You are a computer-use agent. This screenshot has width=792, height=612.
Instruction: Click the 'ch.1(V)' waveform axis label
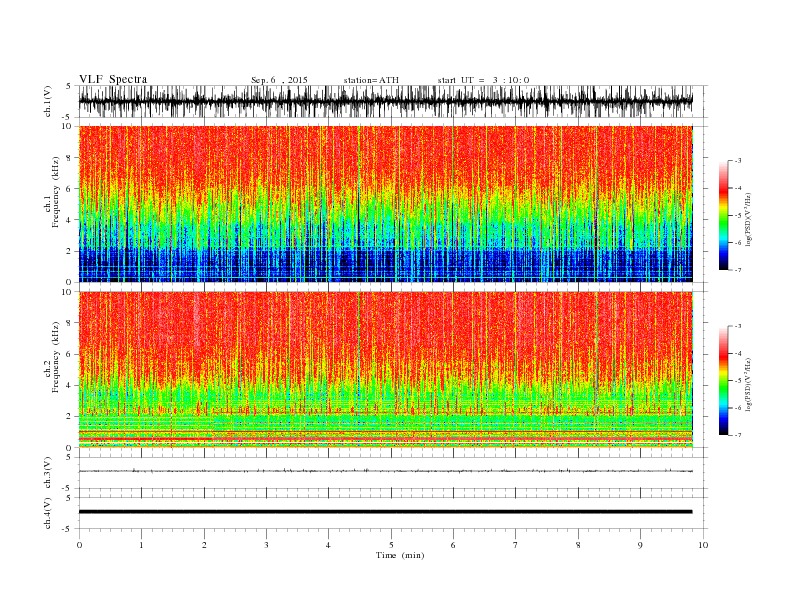tap(48, 102)
